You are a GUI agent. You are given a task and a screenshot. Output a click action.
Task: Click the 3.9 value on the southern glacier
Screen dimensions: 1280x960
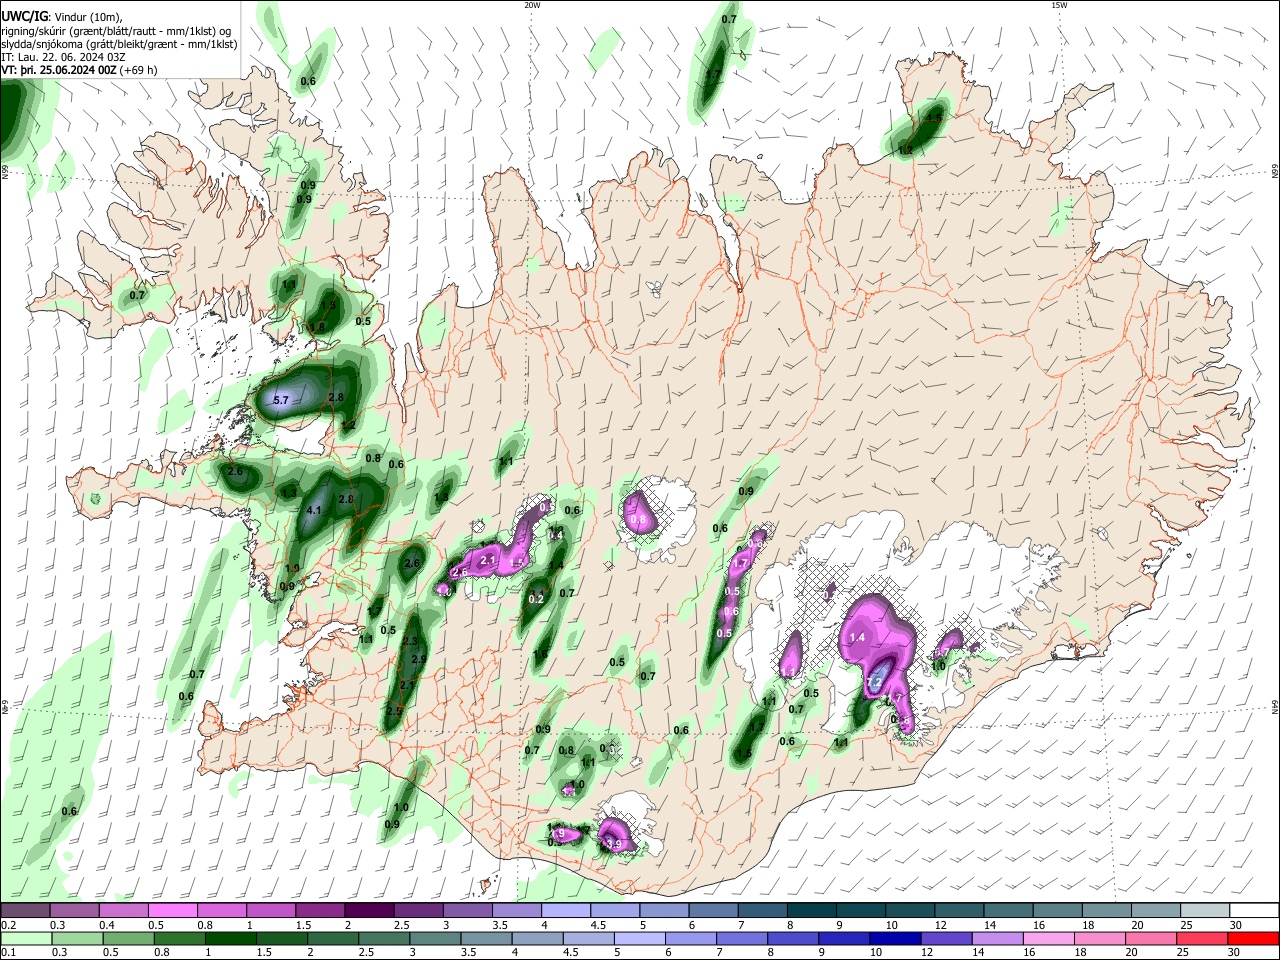coord(614,844)
